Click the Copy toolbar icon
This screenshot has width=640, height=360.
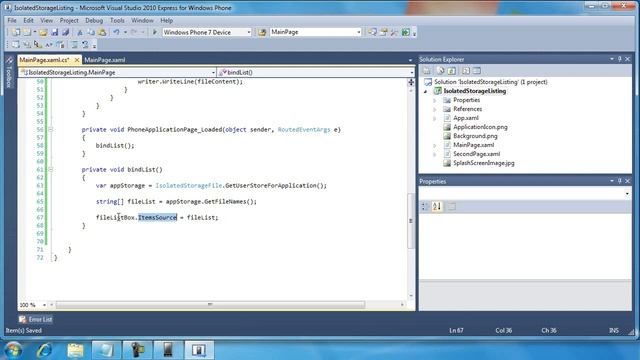pyautogui.click(x=91, y=32)
